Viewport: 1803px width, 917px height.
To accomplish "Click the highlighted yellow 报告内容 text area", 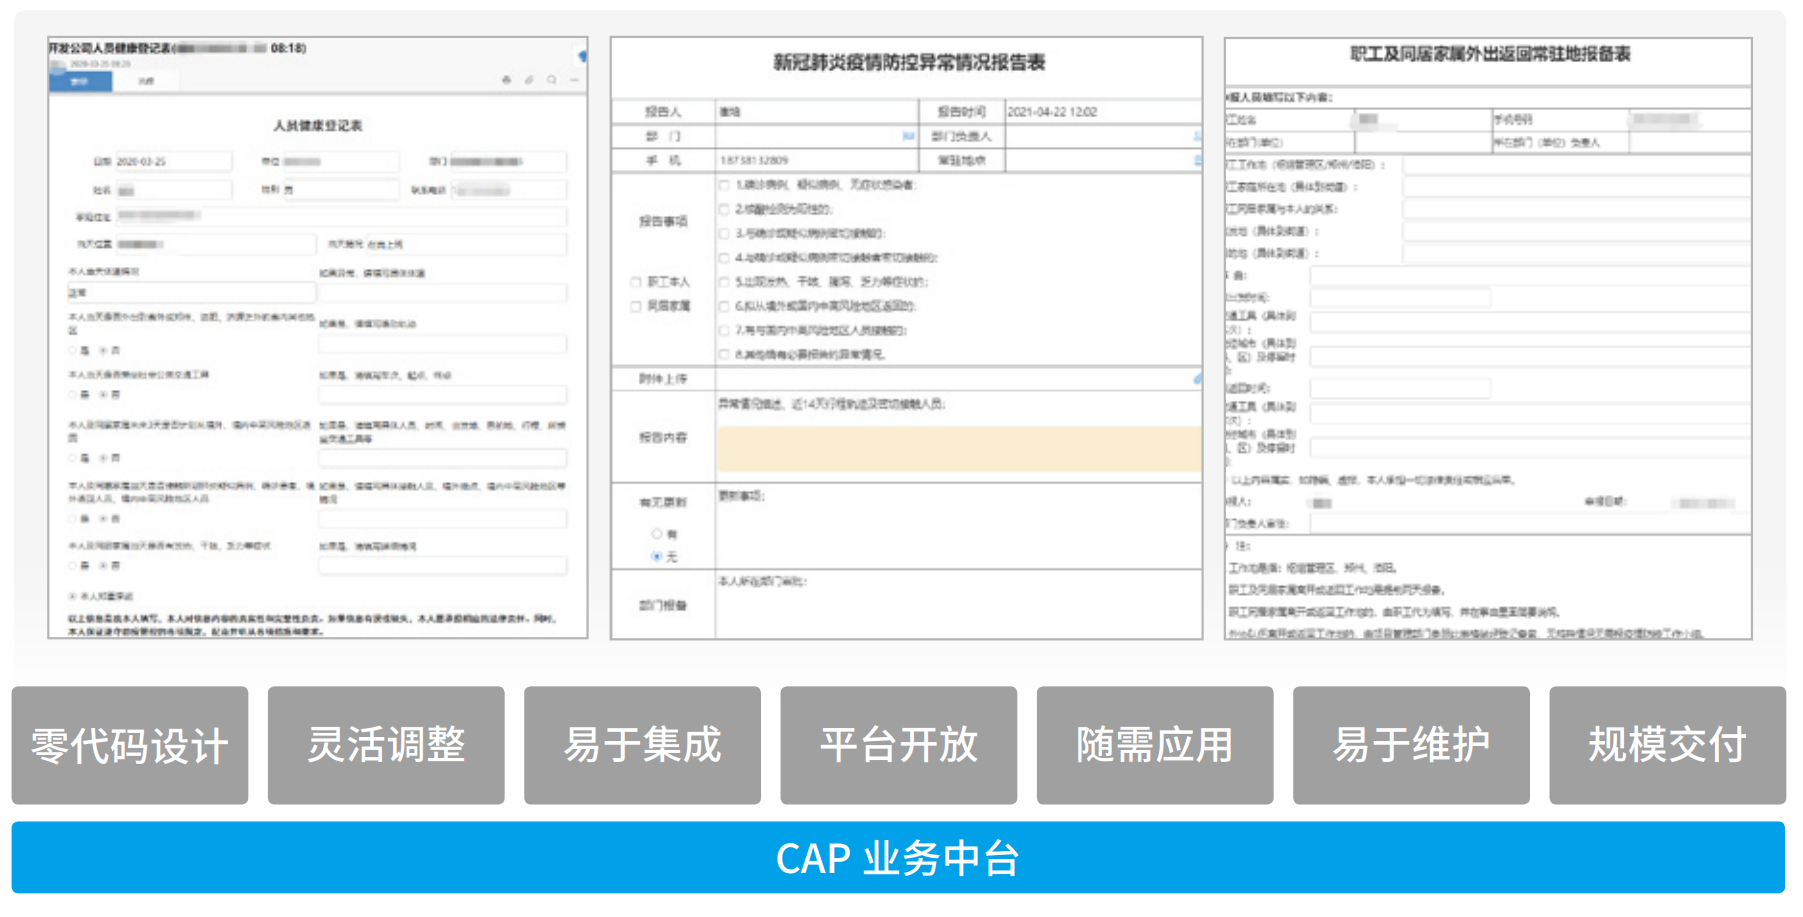I will click(x=959, y=449).
